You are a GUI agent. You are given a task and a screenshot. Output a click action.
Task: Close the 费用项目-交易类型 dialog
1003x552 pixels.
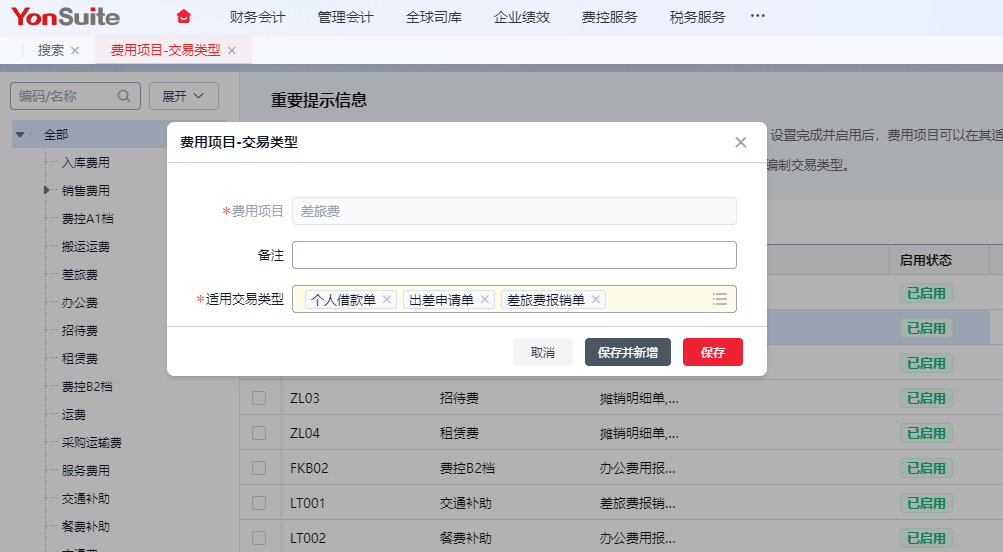point(741,142)
